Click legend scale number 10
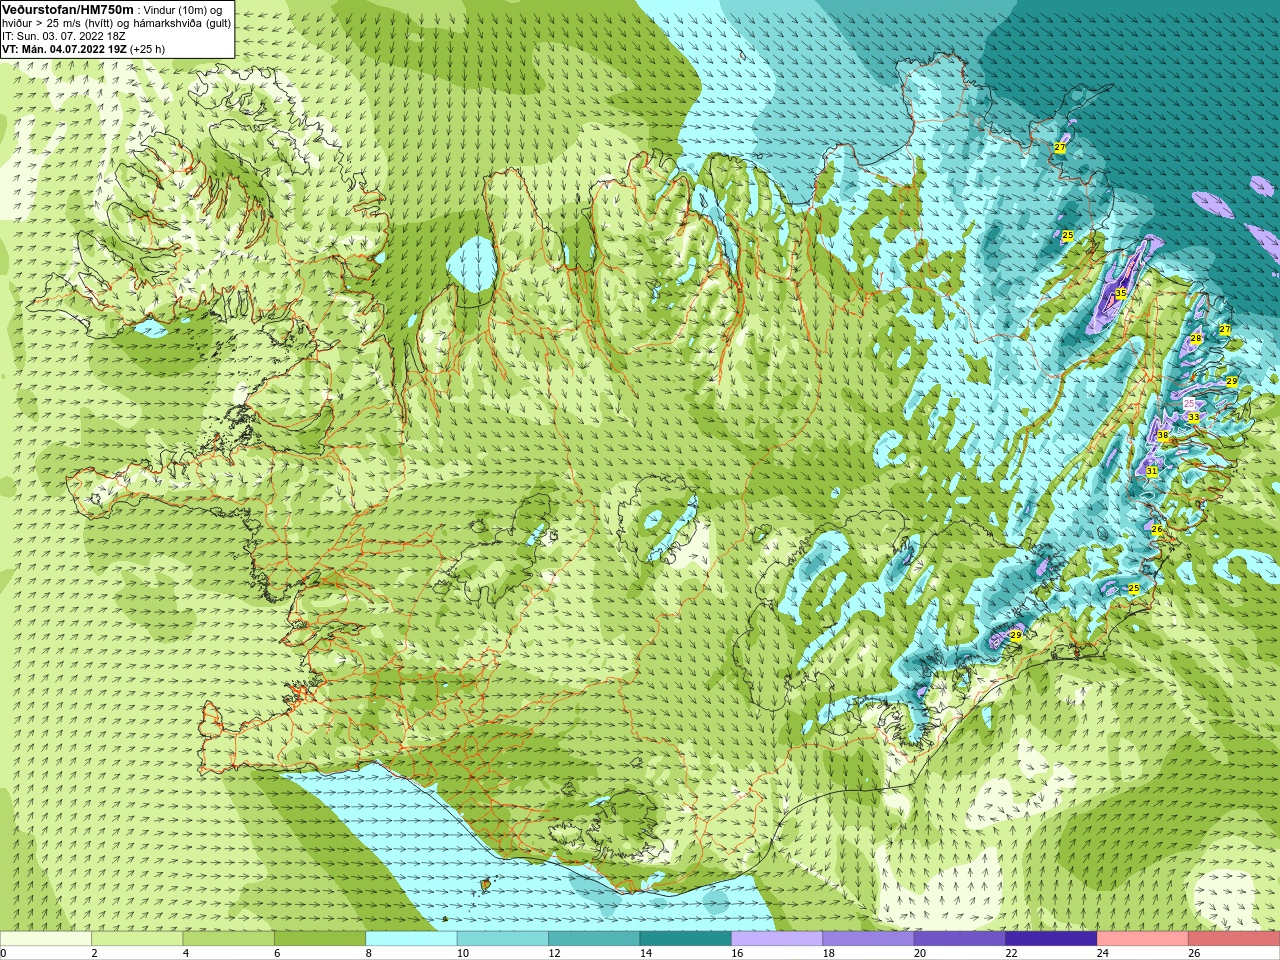Image resolution: width=1280 pixels, height=960 pixels. (x=462, y=954)
